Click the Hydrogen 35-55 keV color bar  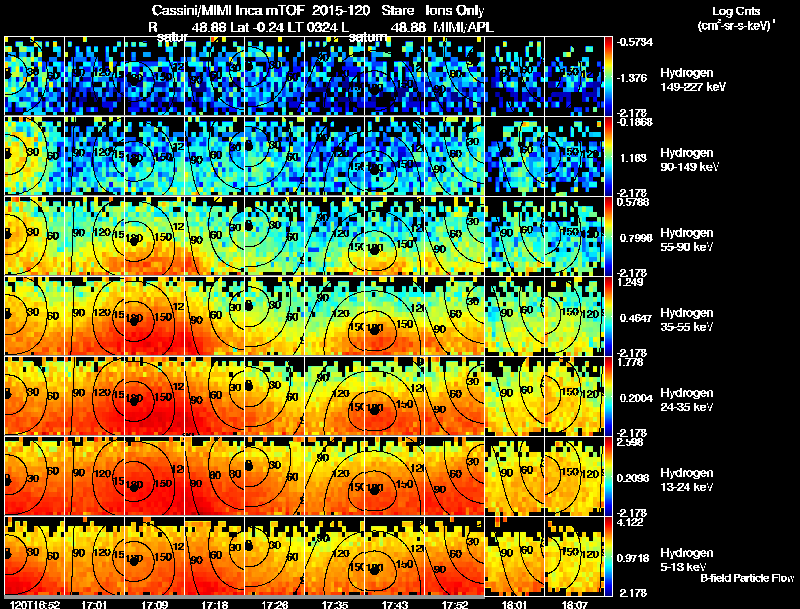(x=608, y=316)
